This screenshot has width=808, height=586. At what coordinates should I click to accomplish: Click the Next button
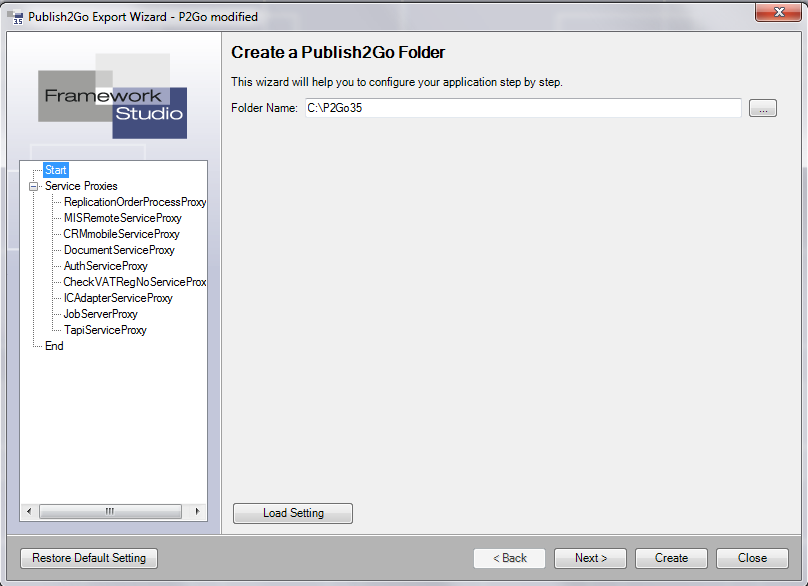591,558
